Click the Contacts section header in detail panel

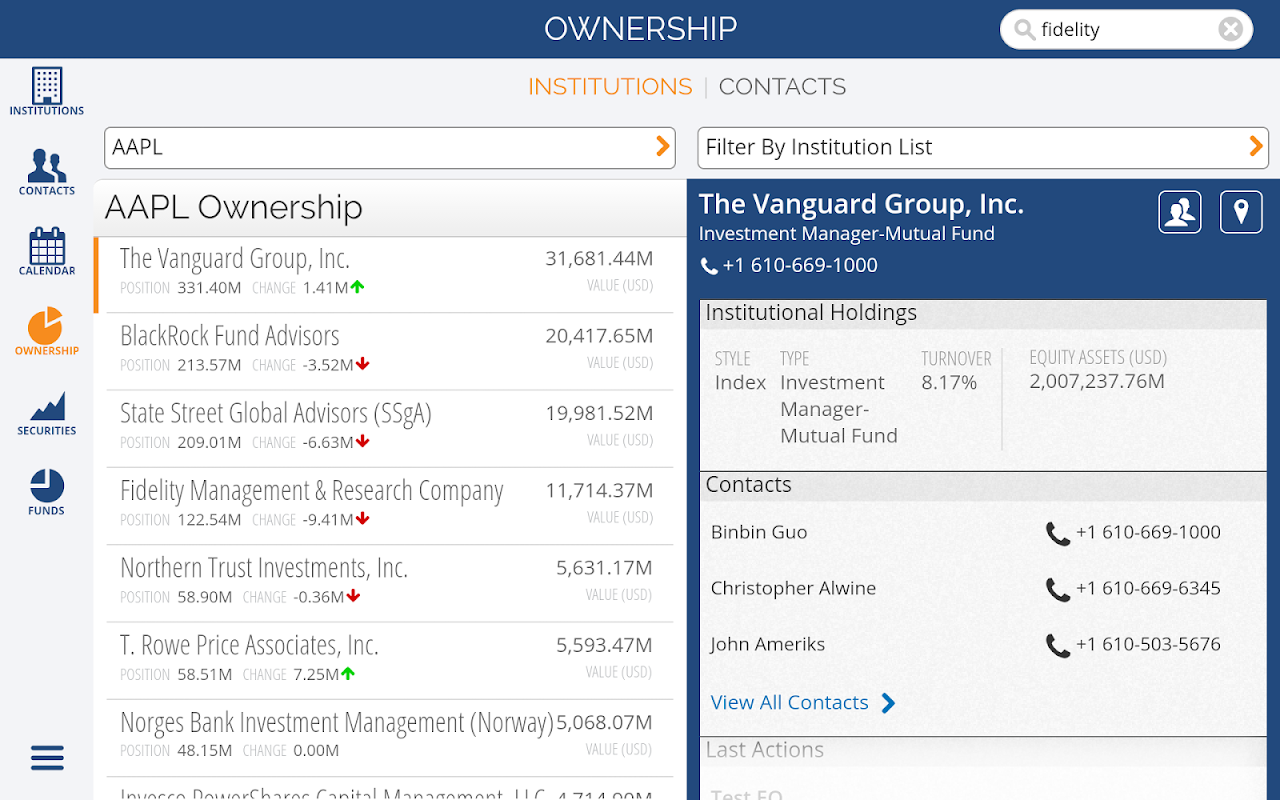tap(983, 485)
